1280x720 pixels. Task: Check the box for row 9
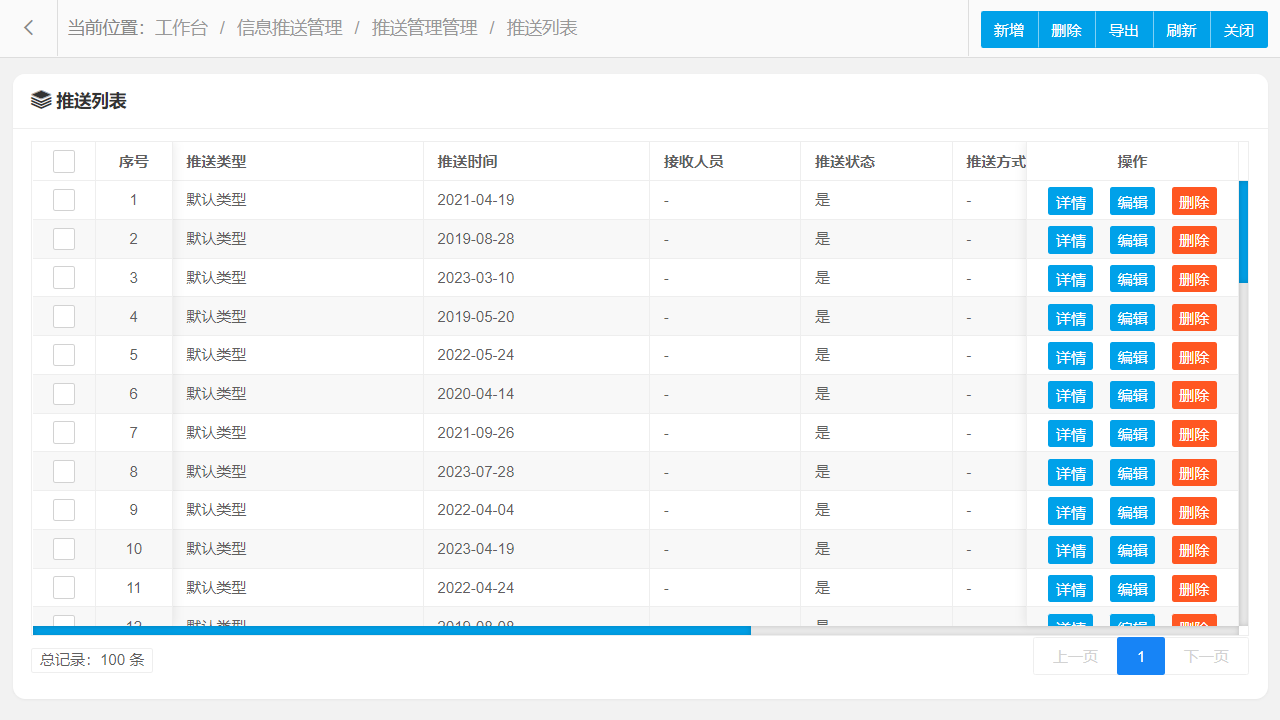point(64,510)
